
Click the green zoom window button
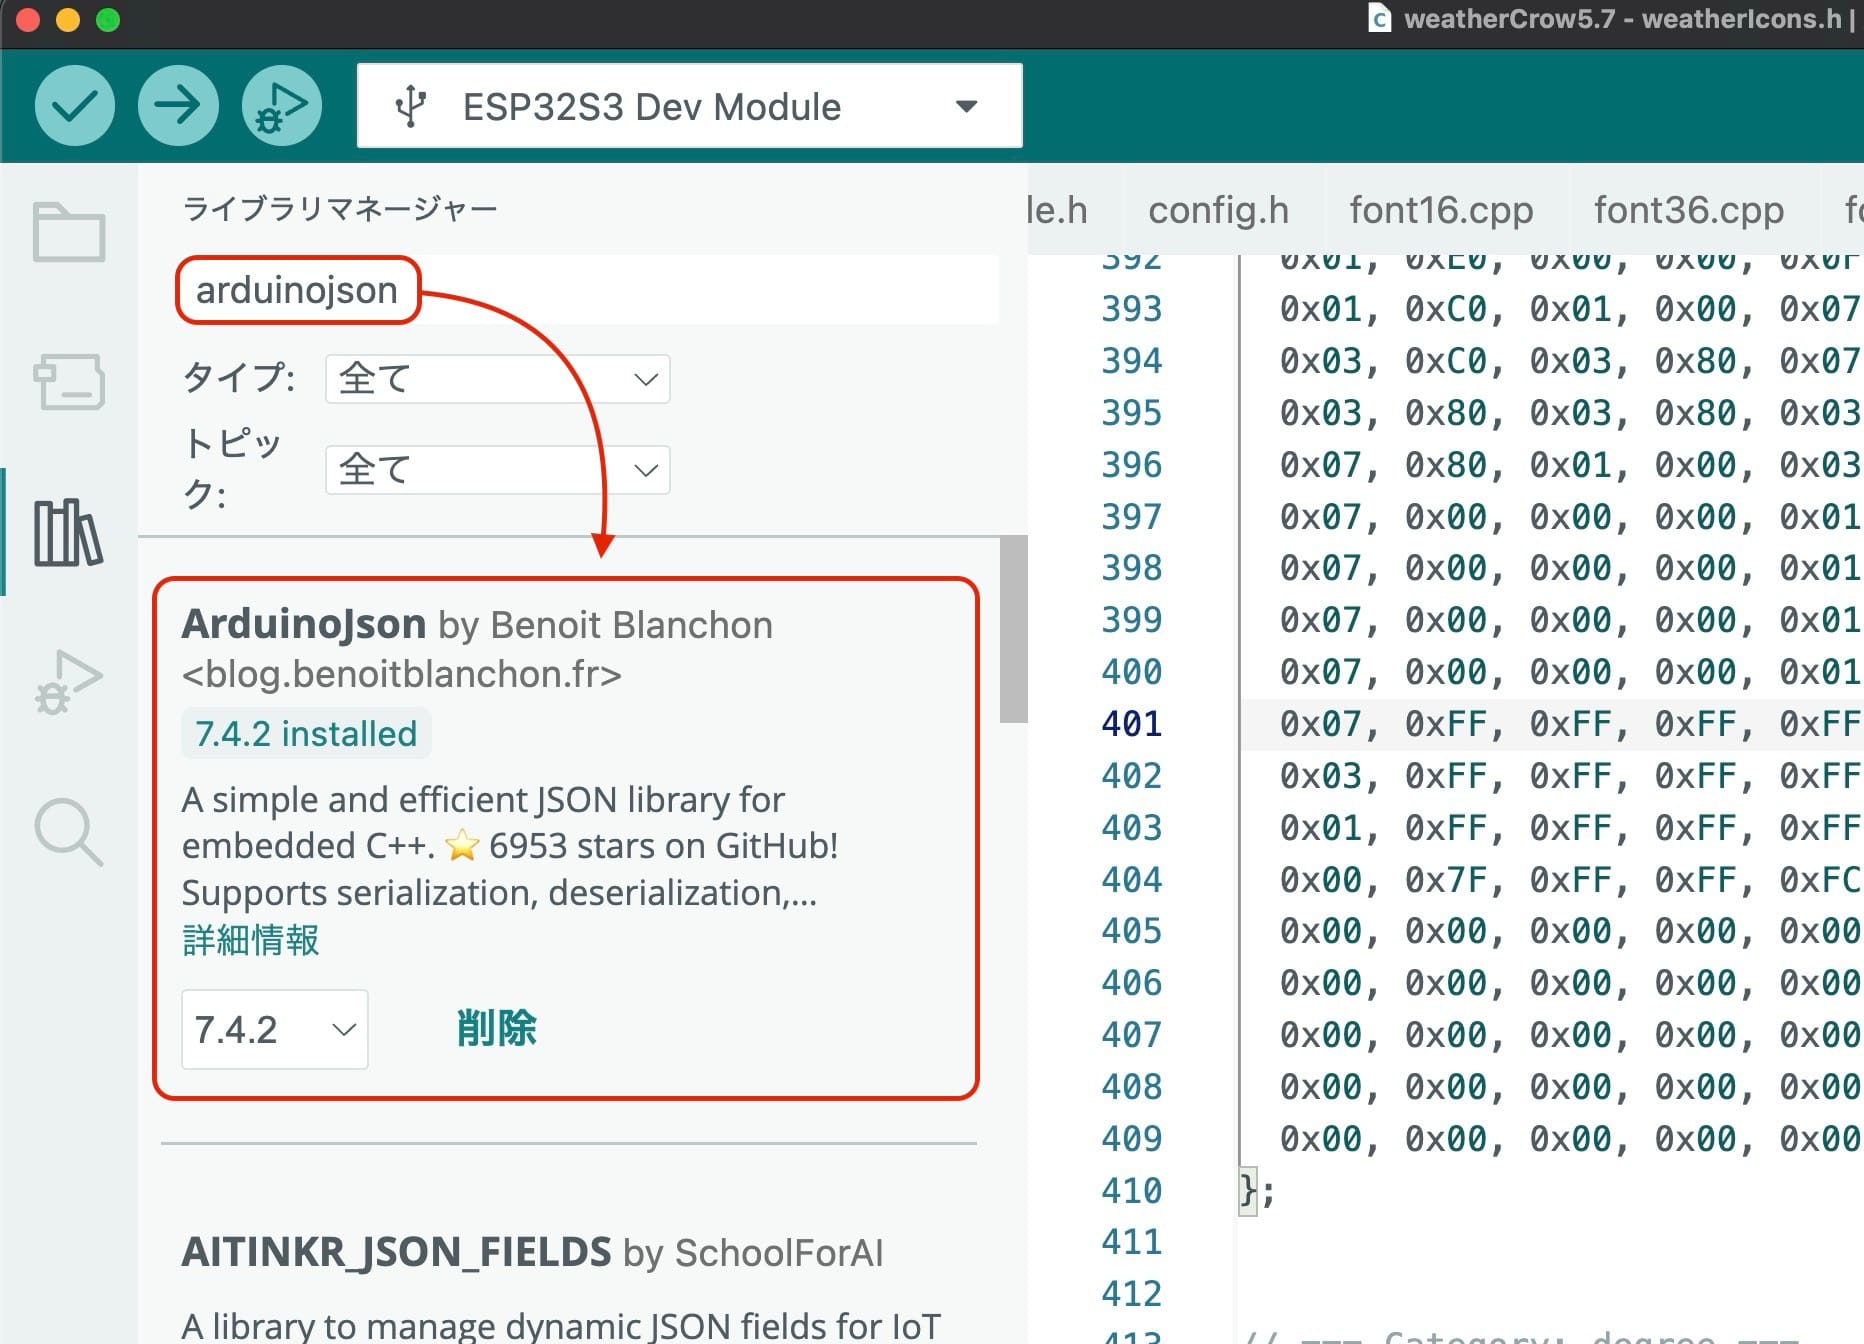click(x=108, y=20)
